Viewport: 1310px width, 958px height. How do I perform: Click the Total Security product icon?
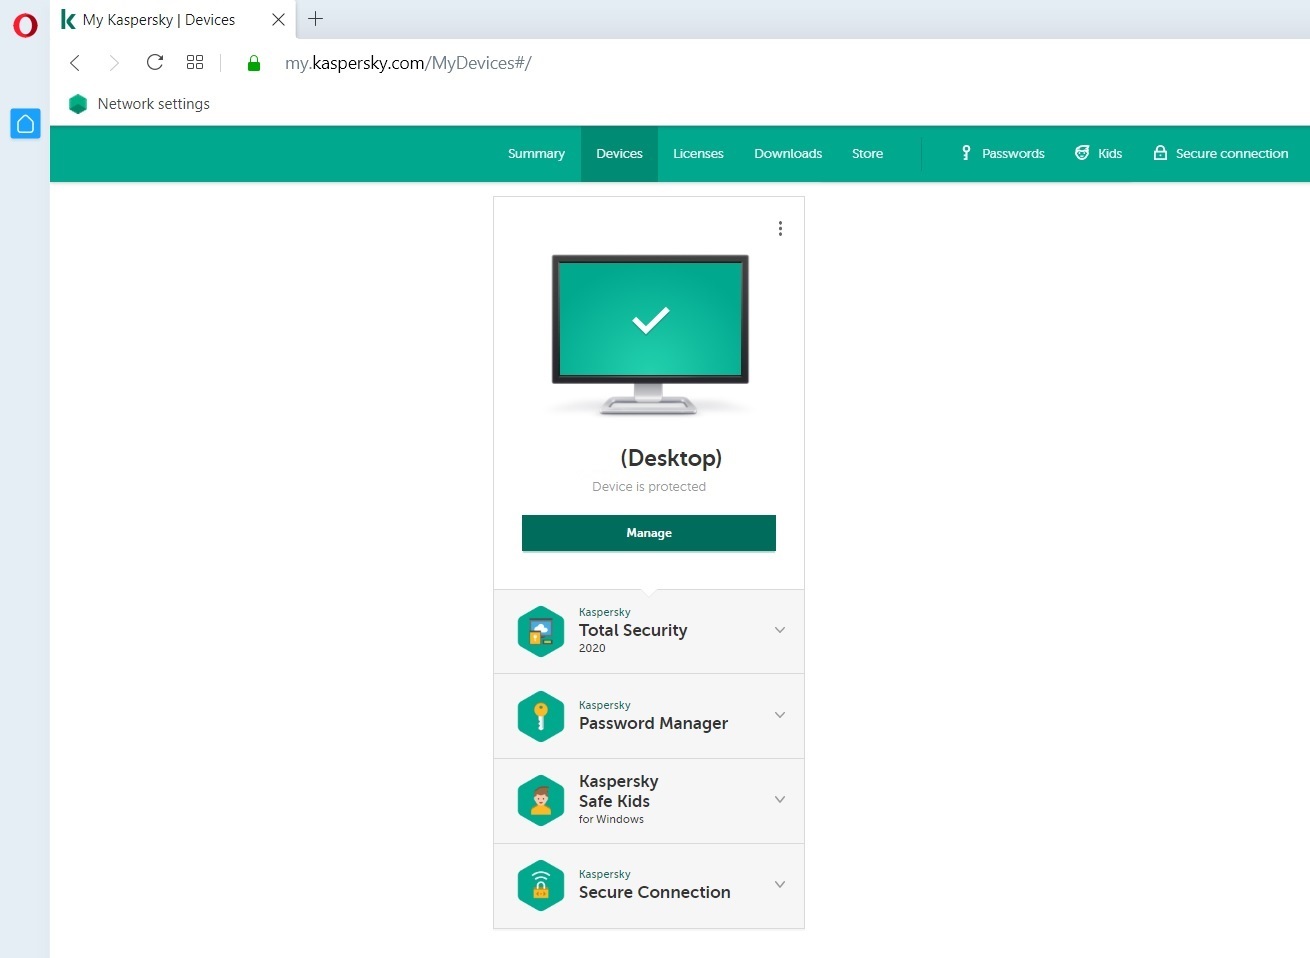[541, 632]
